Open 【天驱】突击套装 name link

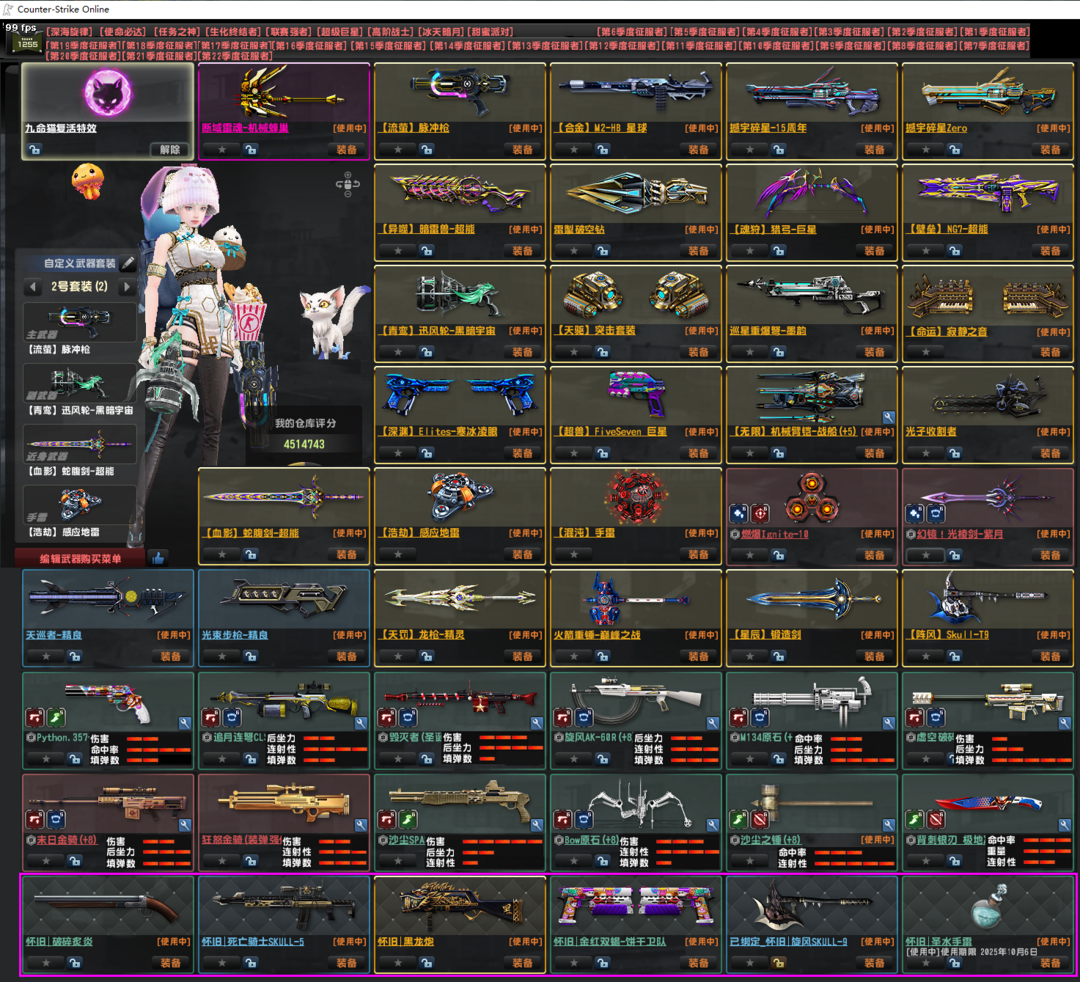[595, 331]
